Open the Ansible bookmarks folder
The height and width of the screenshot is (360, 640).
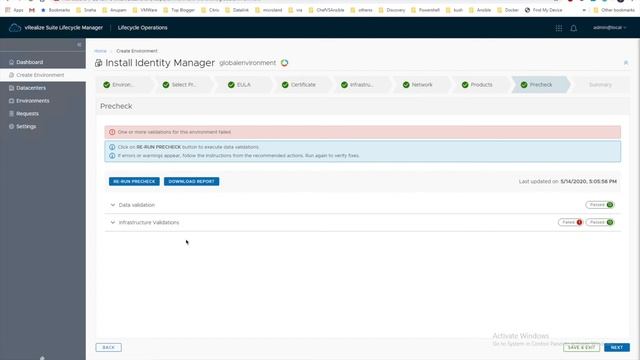480,10
